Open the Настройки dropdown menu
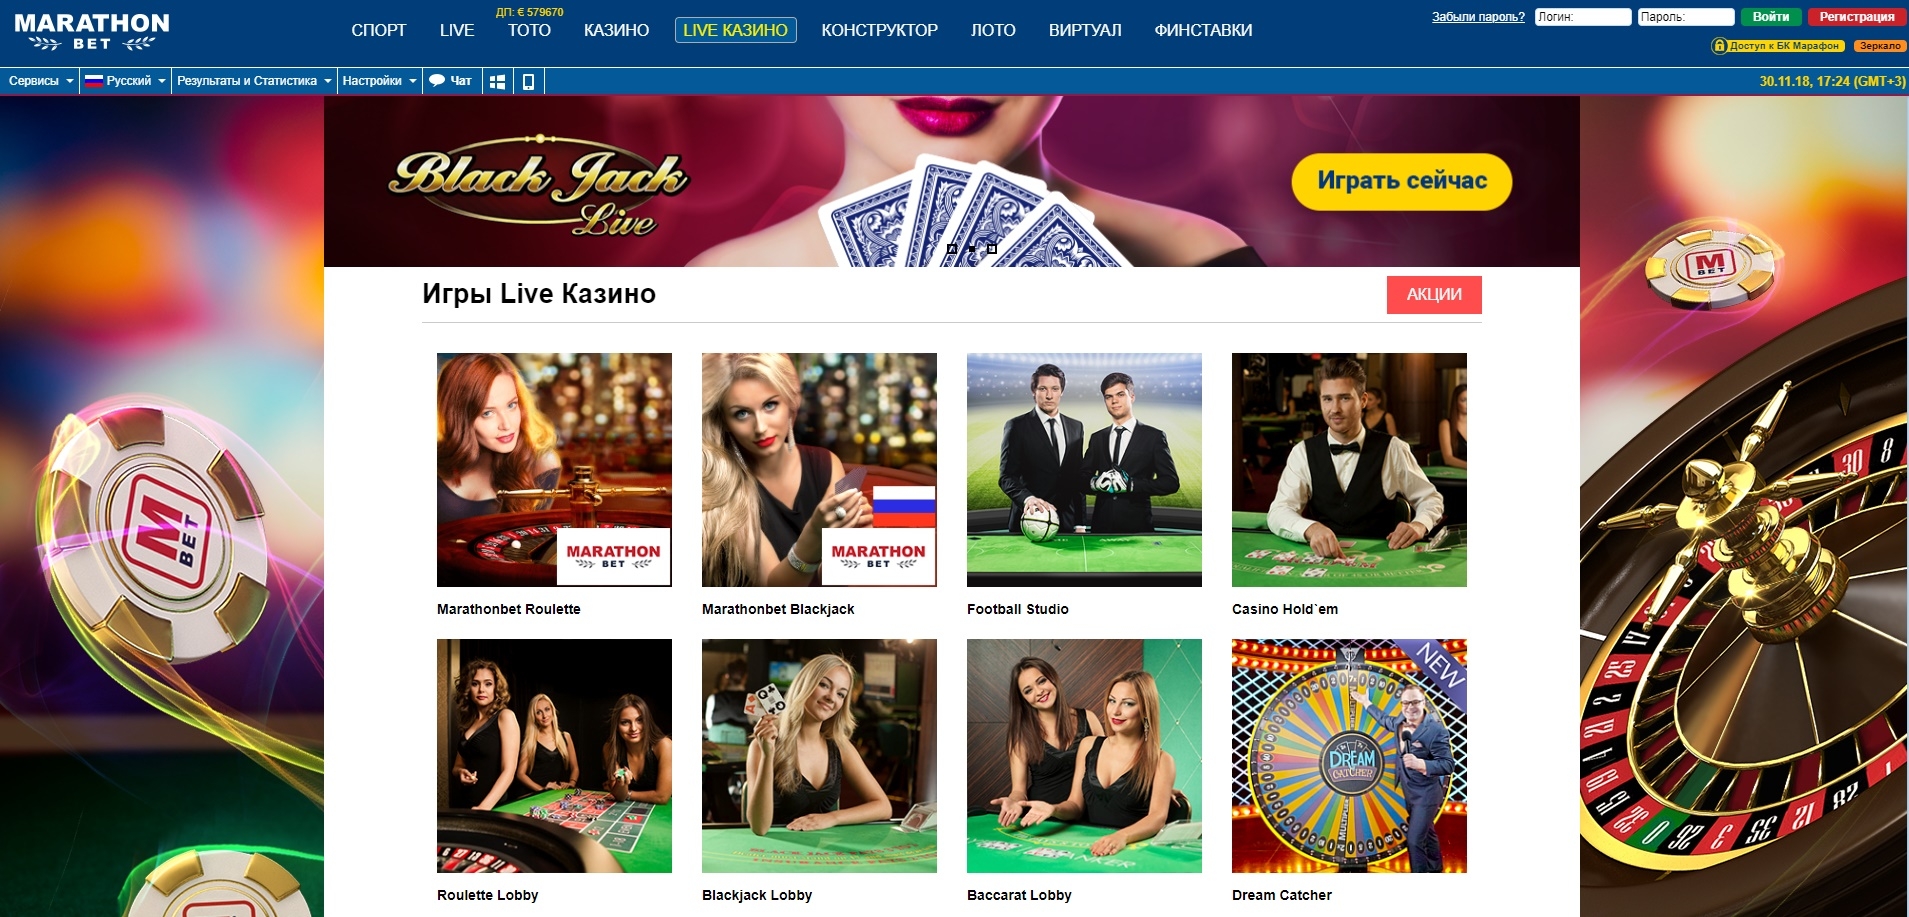Screen dimensions: 1909x917 379,81
